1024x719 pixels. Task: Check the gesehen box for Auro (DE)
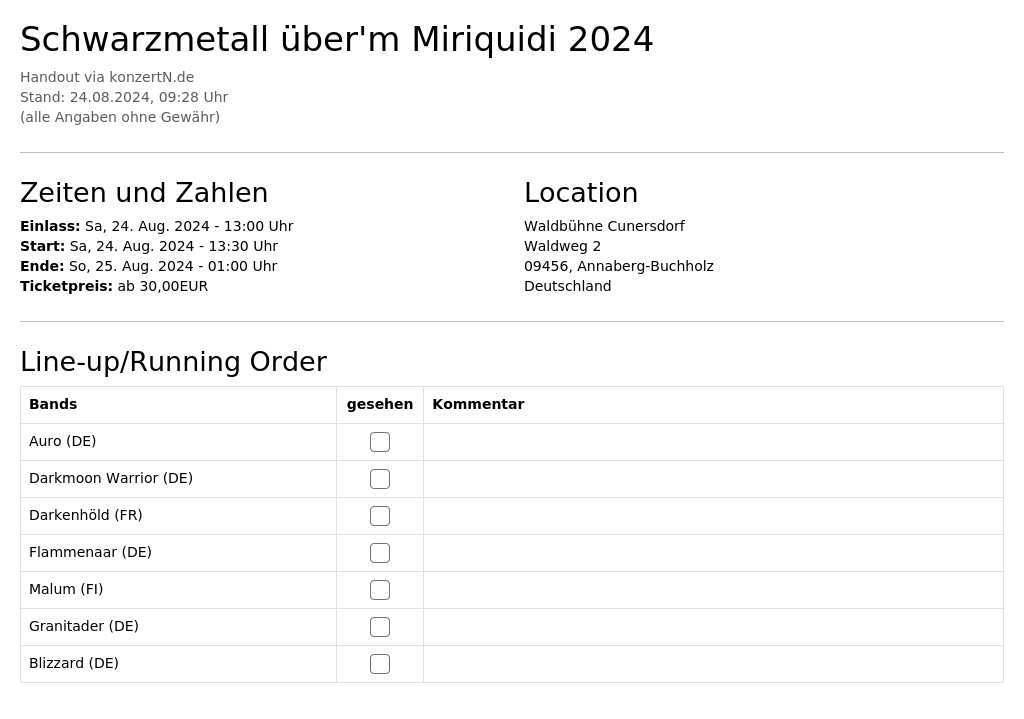(379, 442)
